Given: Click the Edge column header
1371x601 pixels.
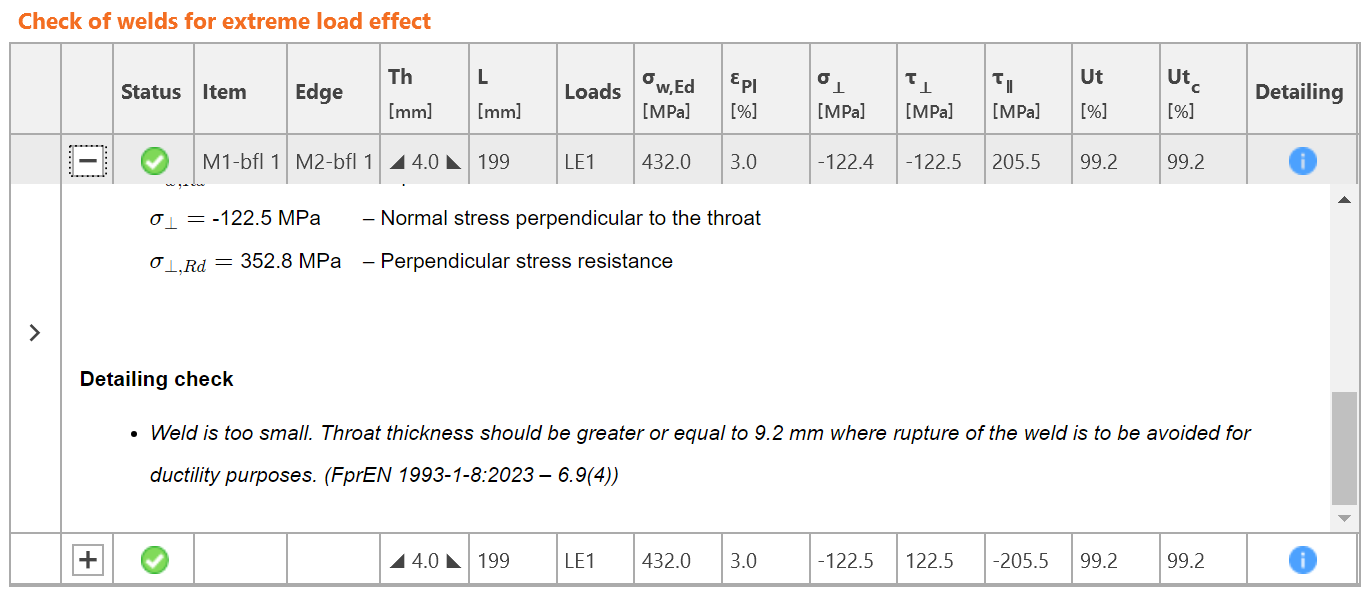Looking at the screenshot, I should click(x=319, y=92).
